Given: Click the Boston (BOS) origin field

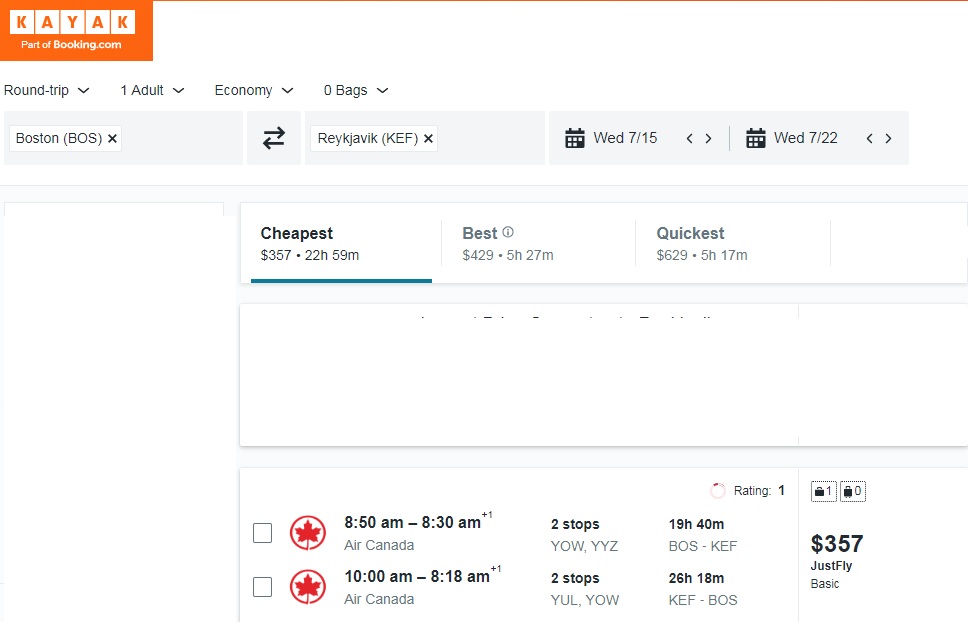Looking at the screenshot, I should pyautogui.click(x=123, y=138).
